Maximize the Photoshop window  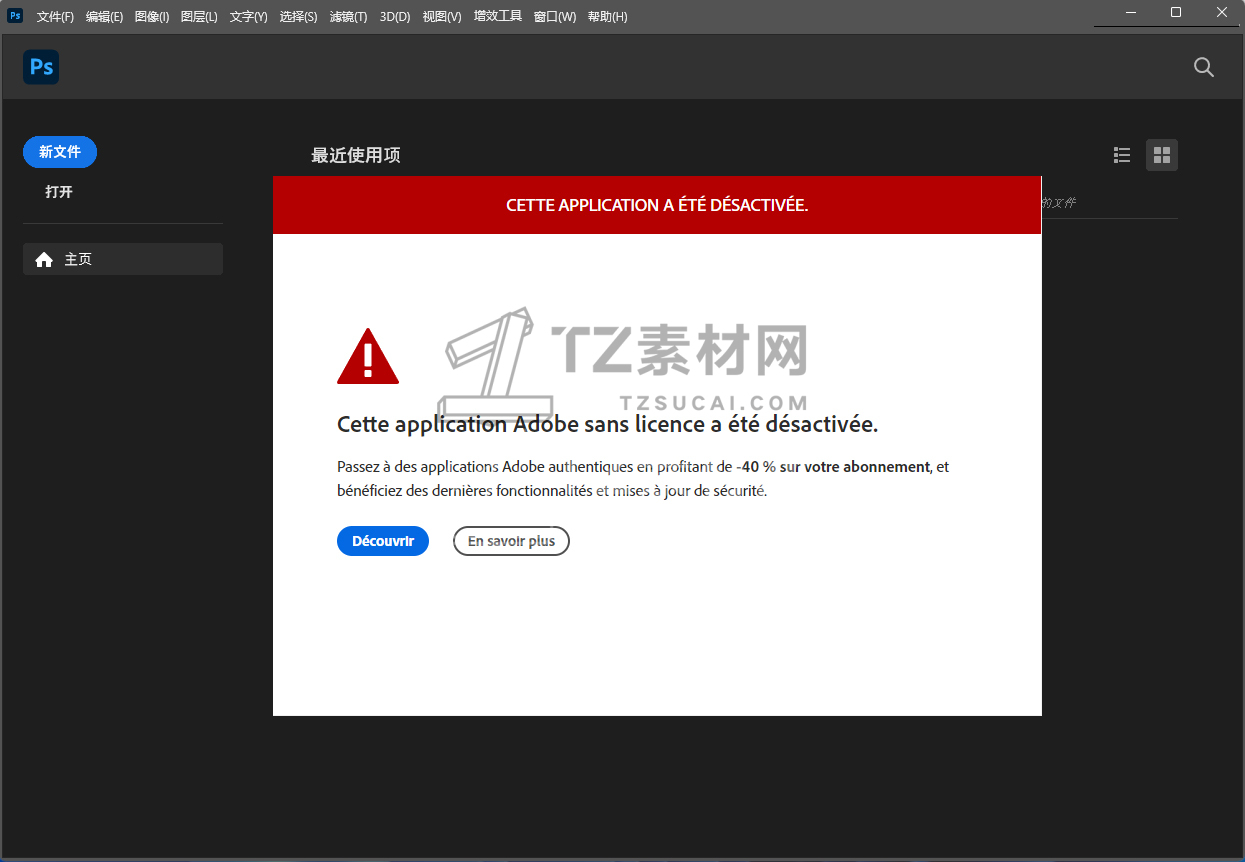pos(1176,13)
